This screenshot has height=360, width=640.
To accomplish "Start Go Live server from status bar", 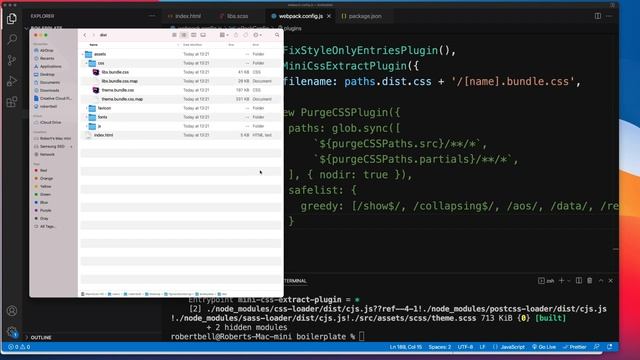I will tap(544, 347).
